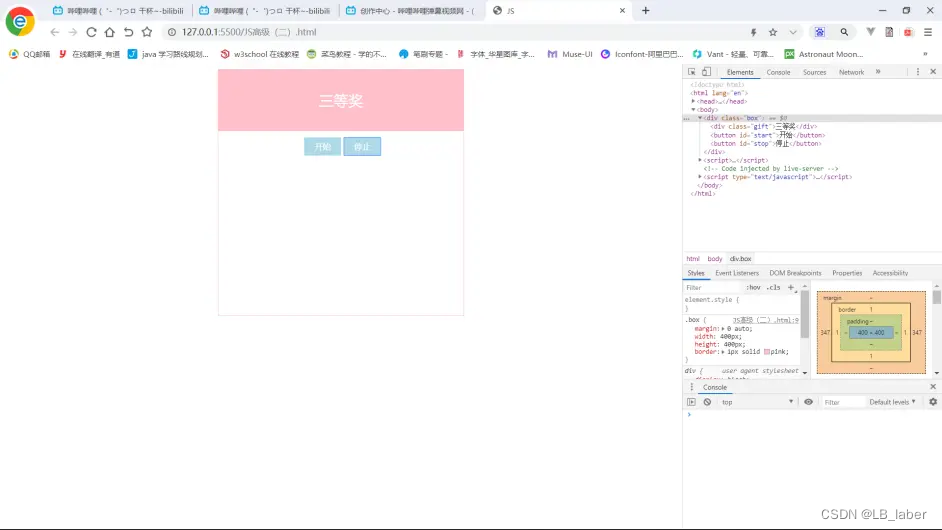Open the Properties tab
The image size is (942, 530).
[846, 273]
